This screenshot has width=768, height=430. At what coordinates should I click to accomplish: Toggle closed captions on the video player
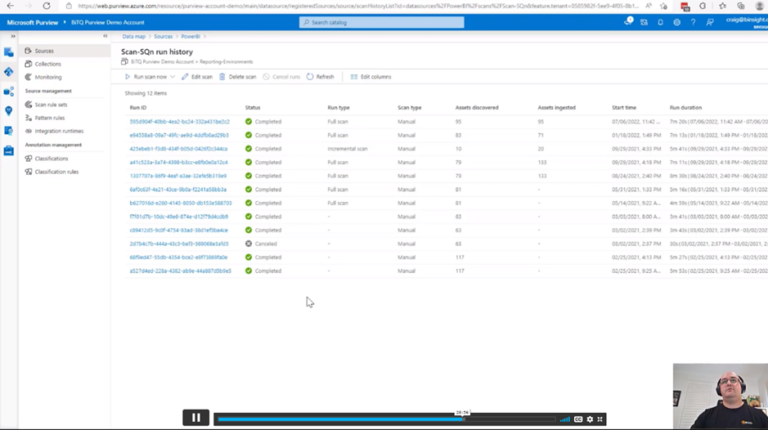(x=578, y=418)
